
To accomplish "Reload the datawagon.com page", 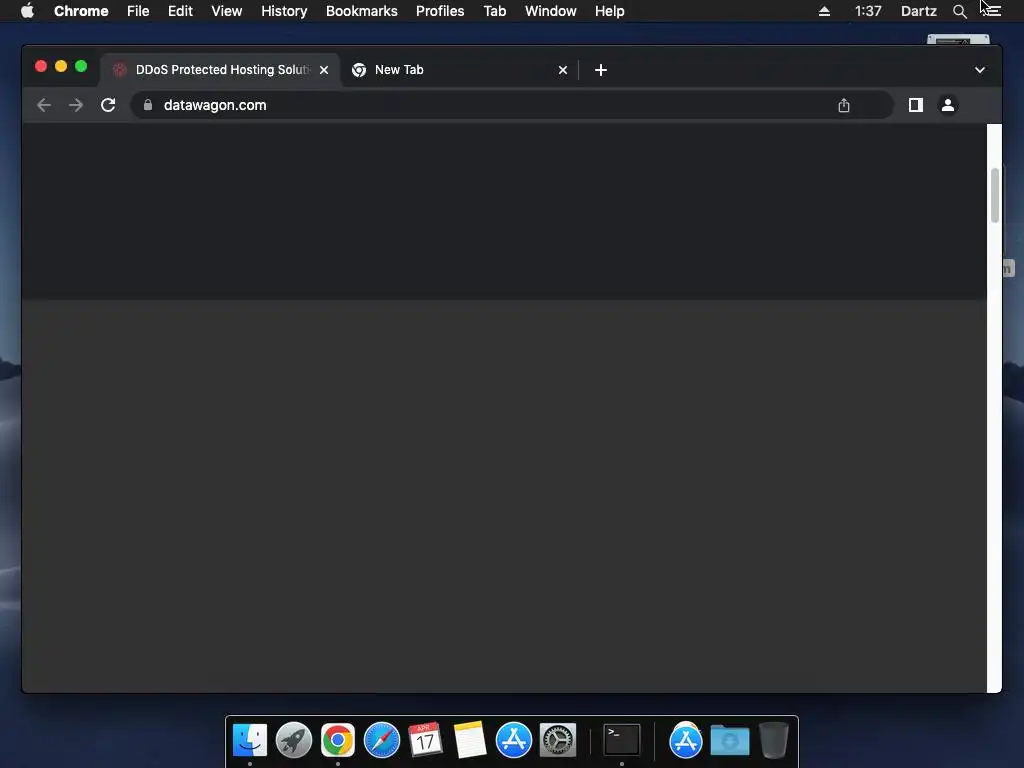I will tap(108, 105).
